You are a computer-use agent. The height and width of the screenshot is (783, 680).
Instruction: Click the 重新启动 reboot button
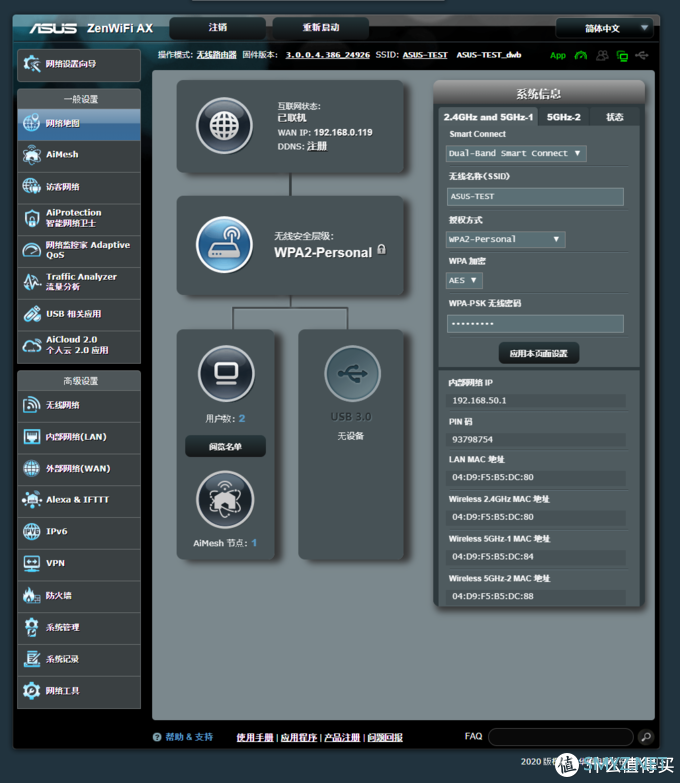coord(321,27)
